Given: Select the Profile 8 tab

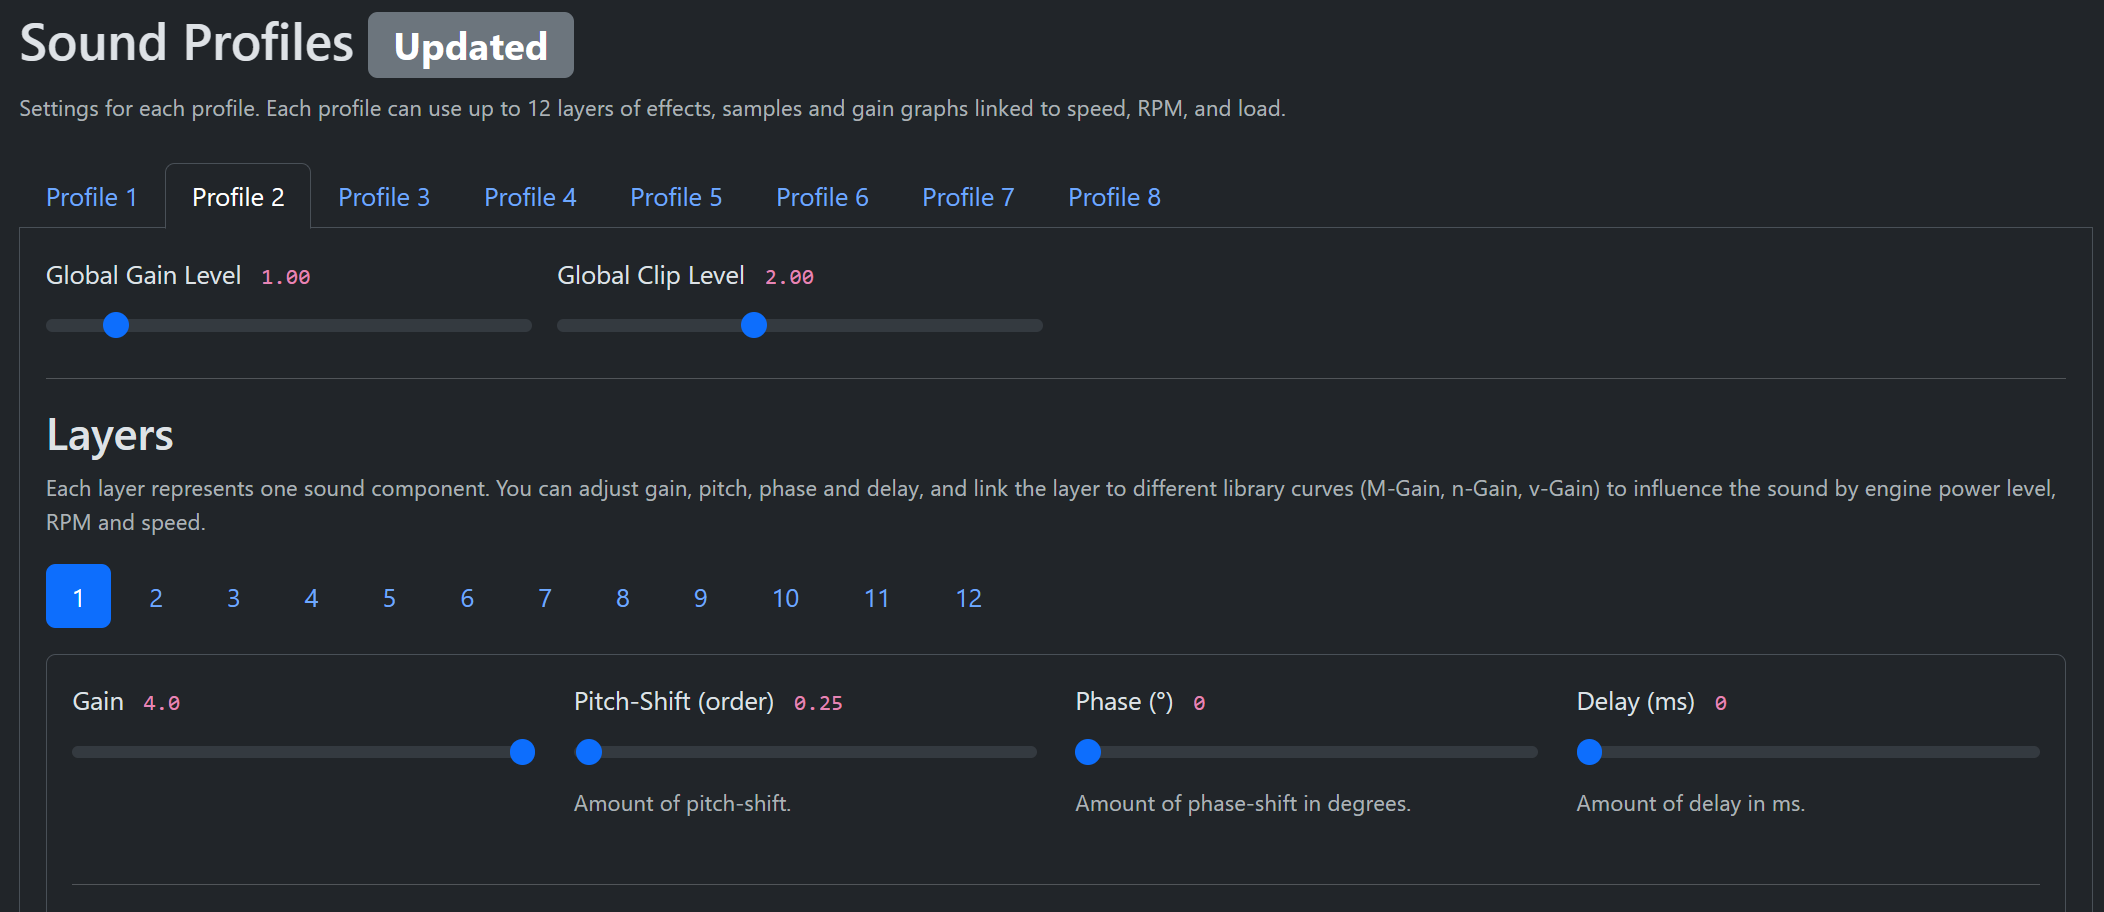Looking at the screenshot, I should (x=1114, y=197).
